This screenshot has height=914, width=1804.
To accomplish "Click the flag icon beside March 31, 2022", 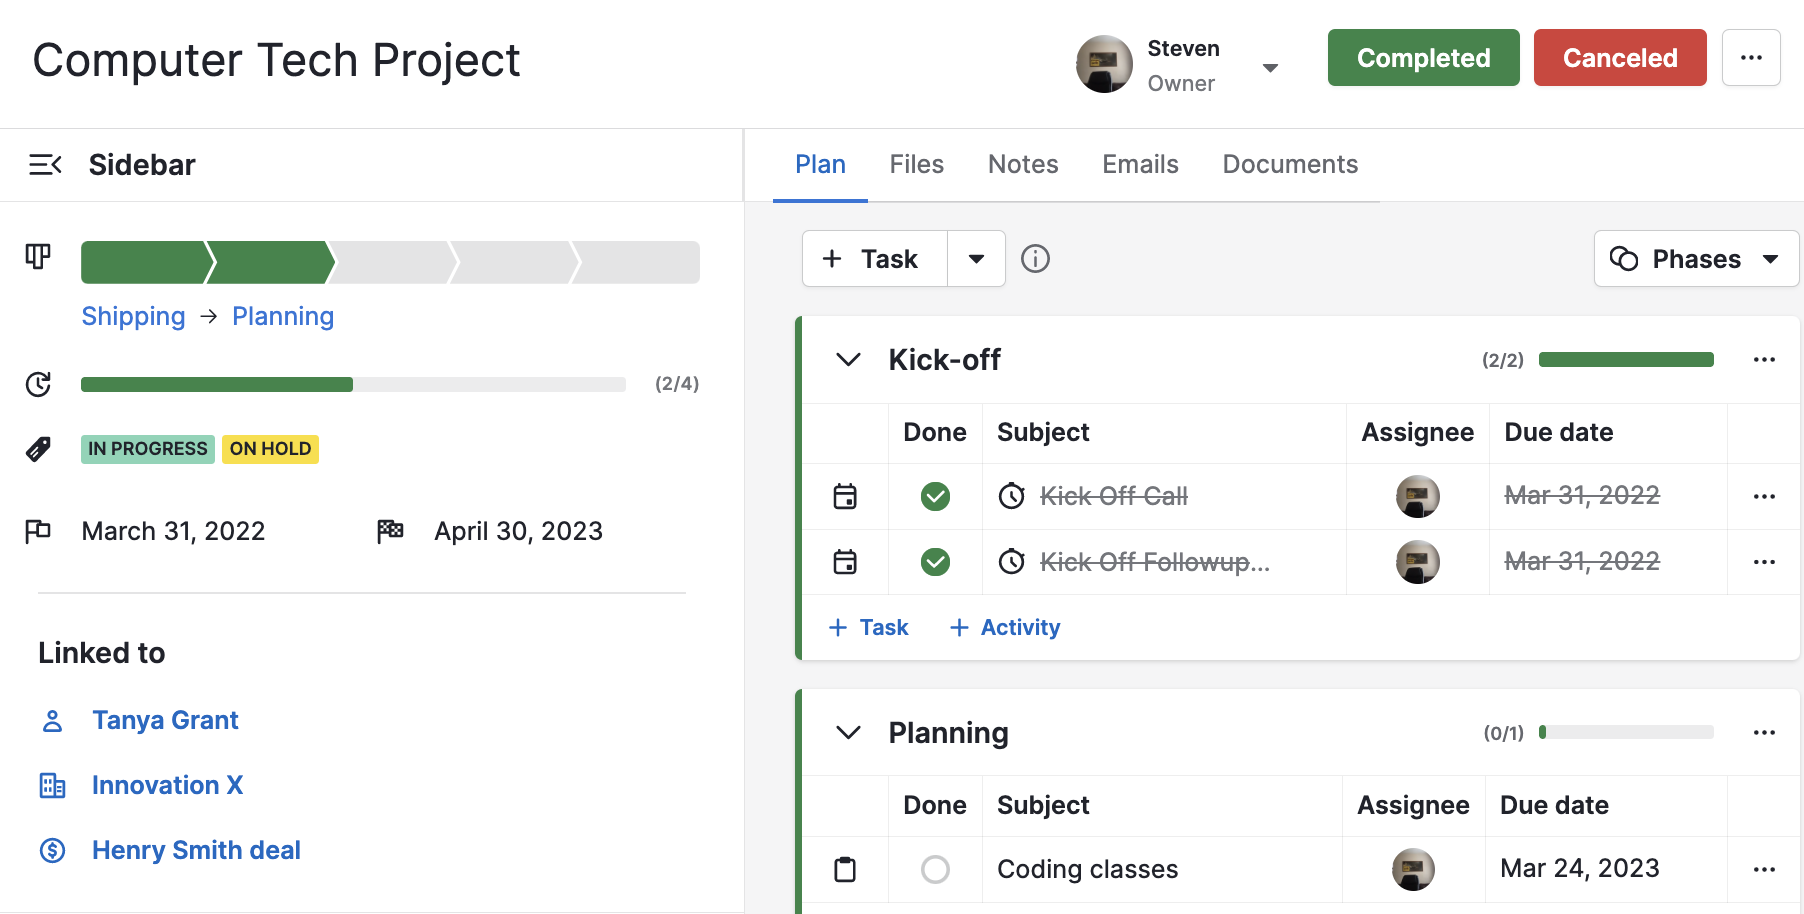I will [38, 530].
